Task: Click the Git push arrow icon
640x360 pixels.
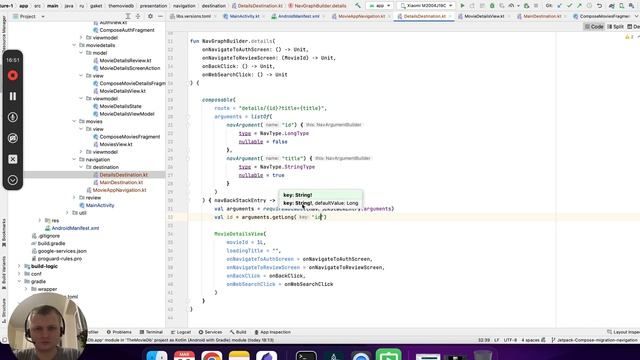Action: tap(579, 6)
